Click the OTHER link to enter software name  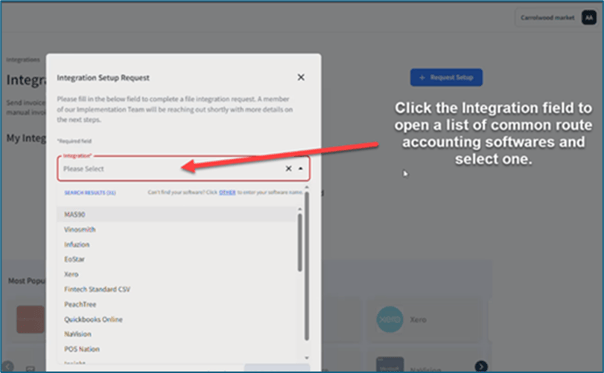tap(227, 192)
